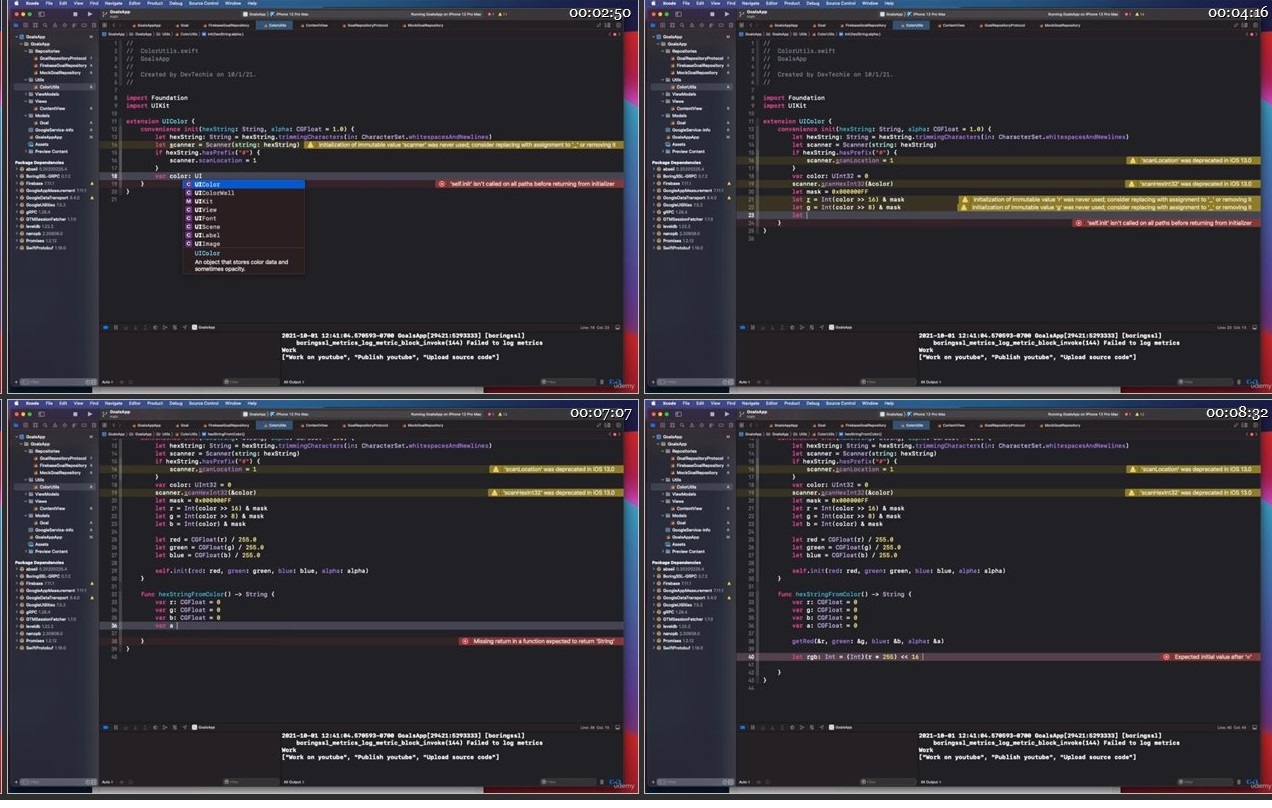Expand the Firebase package in bottom-left navigator
This screenshot has width=1272, height=808.
18,584
